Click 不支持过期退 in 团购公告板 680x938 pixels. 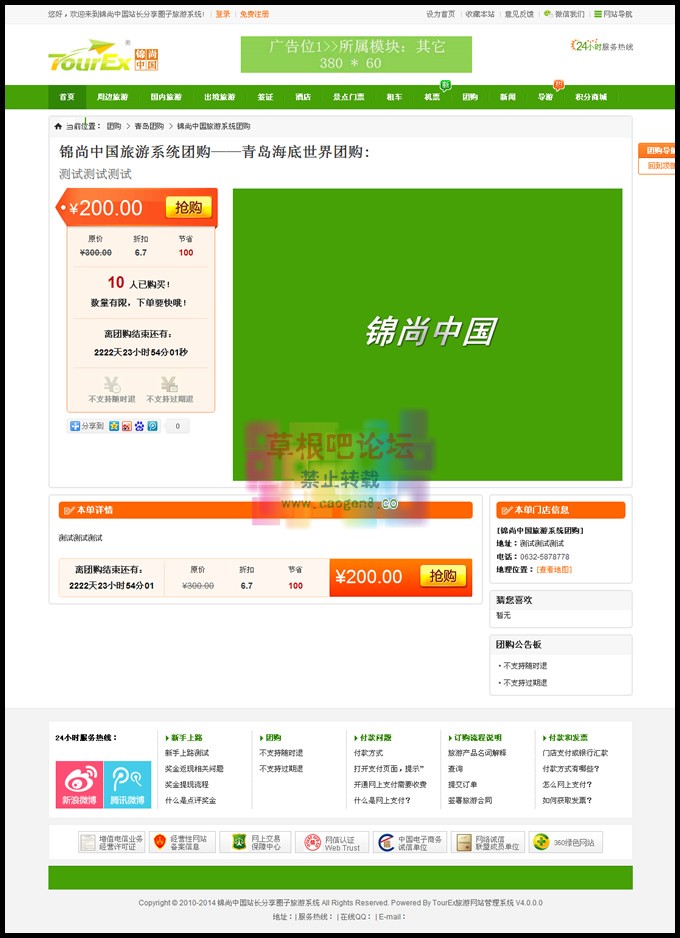pyautogui.click(x=525, y=683)
